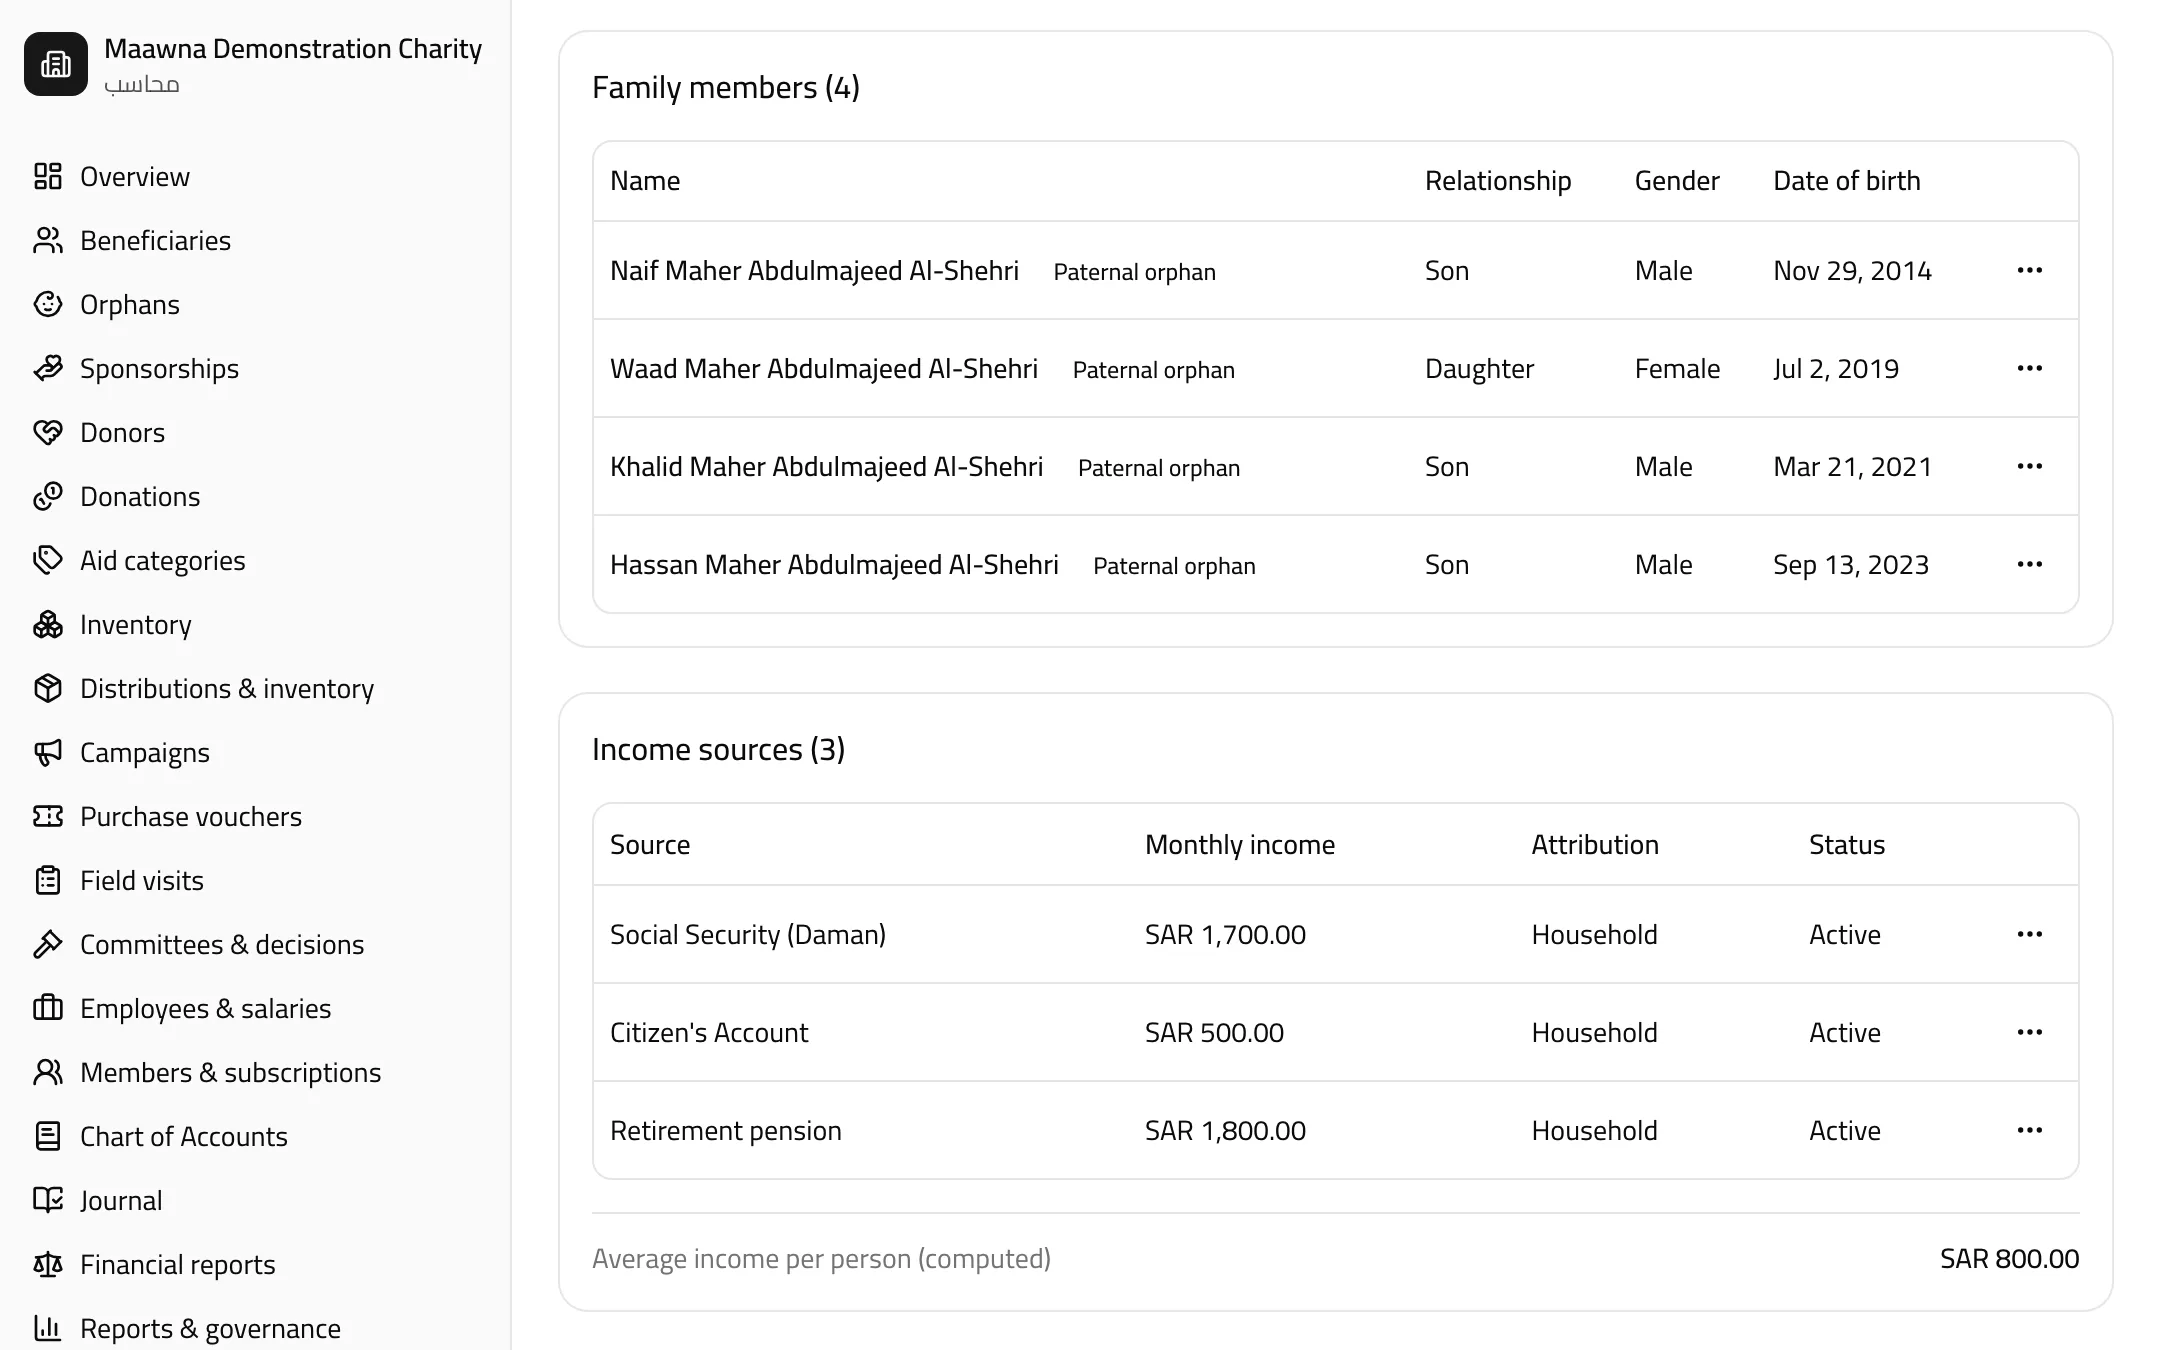Click the Distributions & inventory package icon

click(48, 689)
